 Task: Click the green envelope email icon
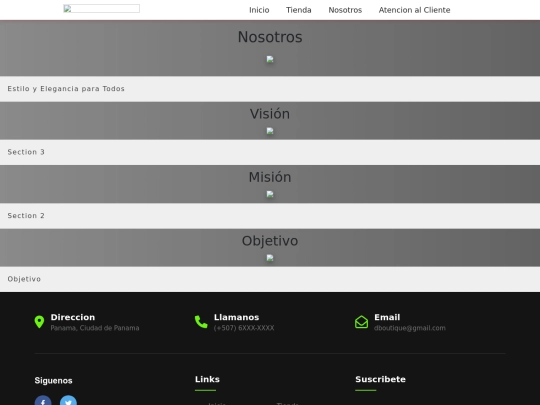[362, 322]
